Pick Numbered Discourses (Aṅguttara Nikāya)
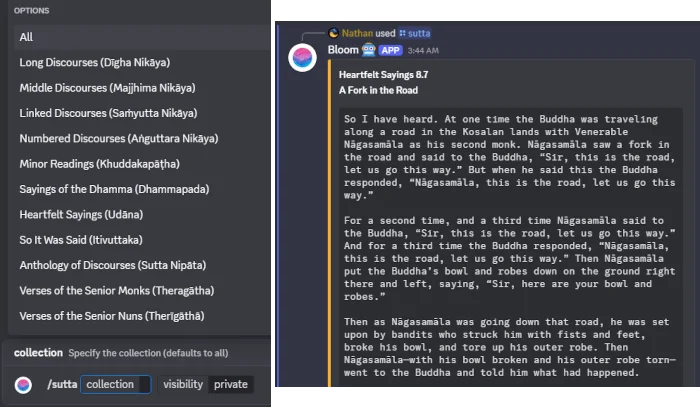The width and height of the screenshot is (700, 407). [141, 139]
